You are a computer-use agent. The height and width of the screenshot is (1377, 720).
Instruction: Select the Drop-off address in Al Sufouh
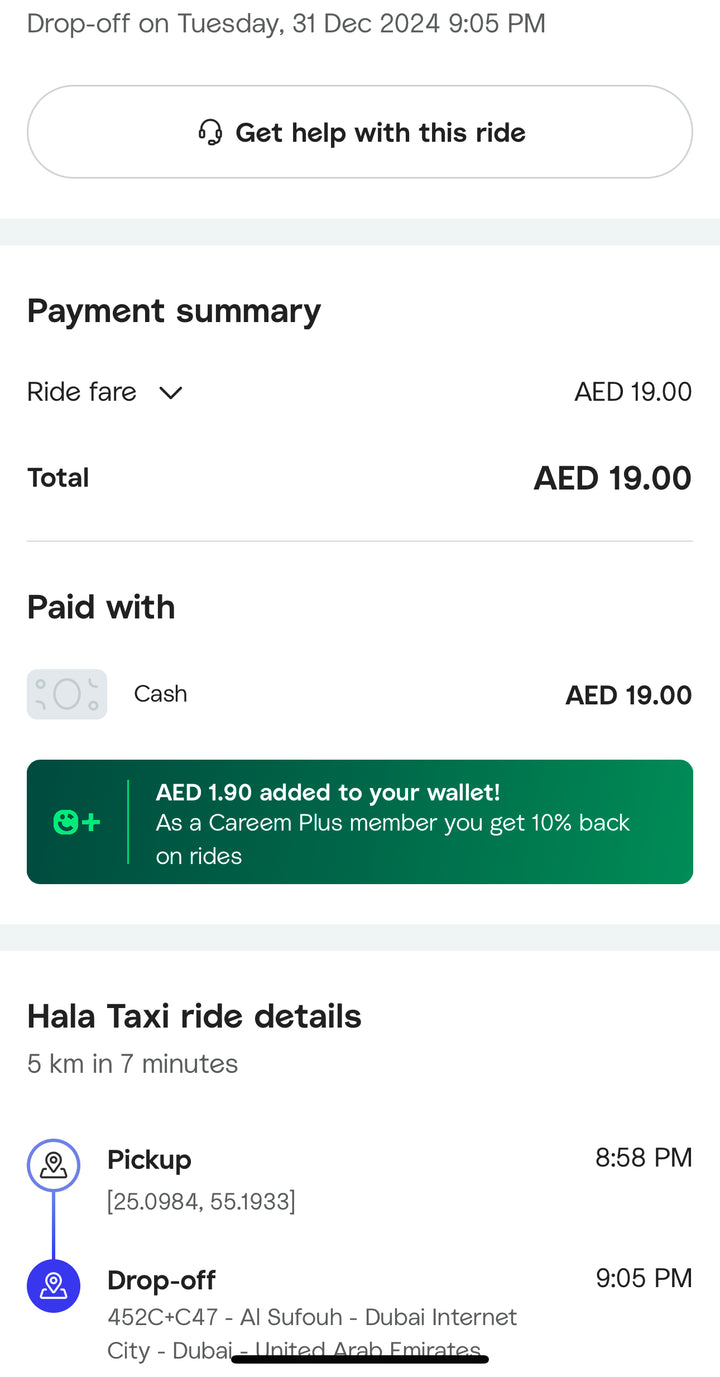(x=312, y=1318)
